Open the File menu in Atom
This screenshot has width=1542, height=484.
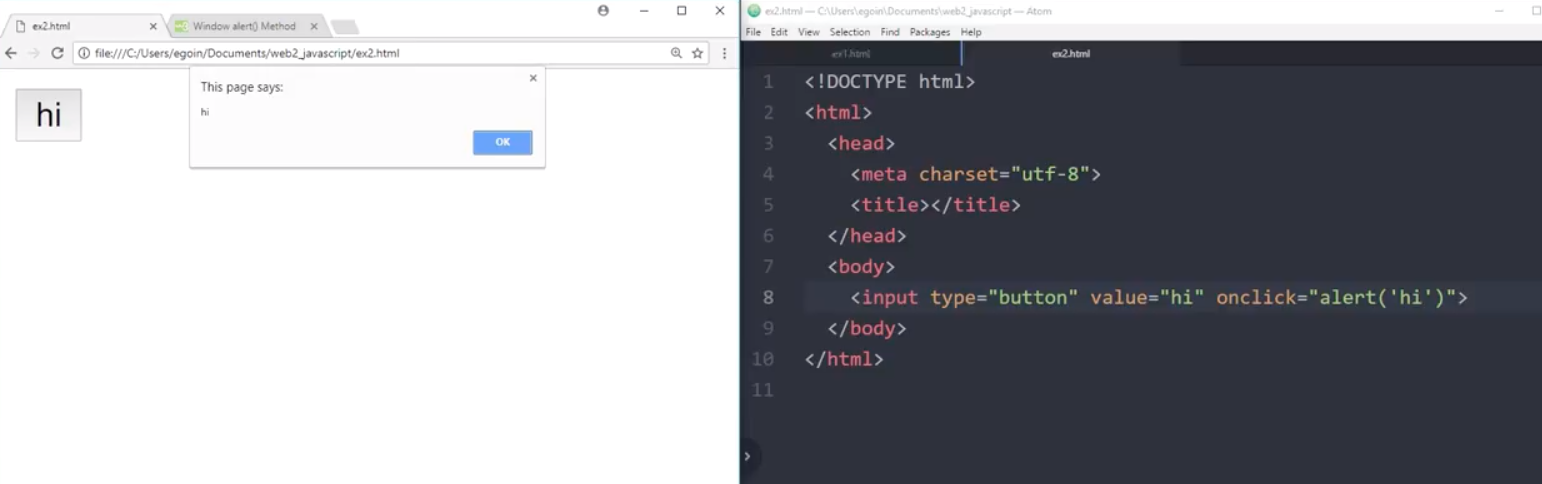pyautogui.click(x=753, y=32)
